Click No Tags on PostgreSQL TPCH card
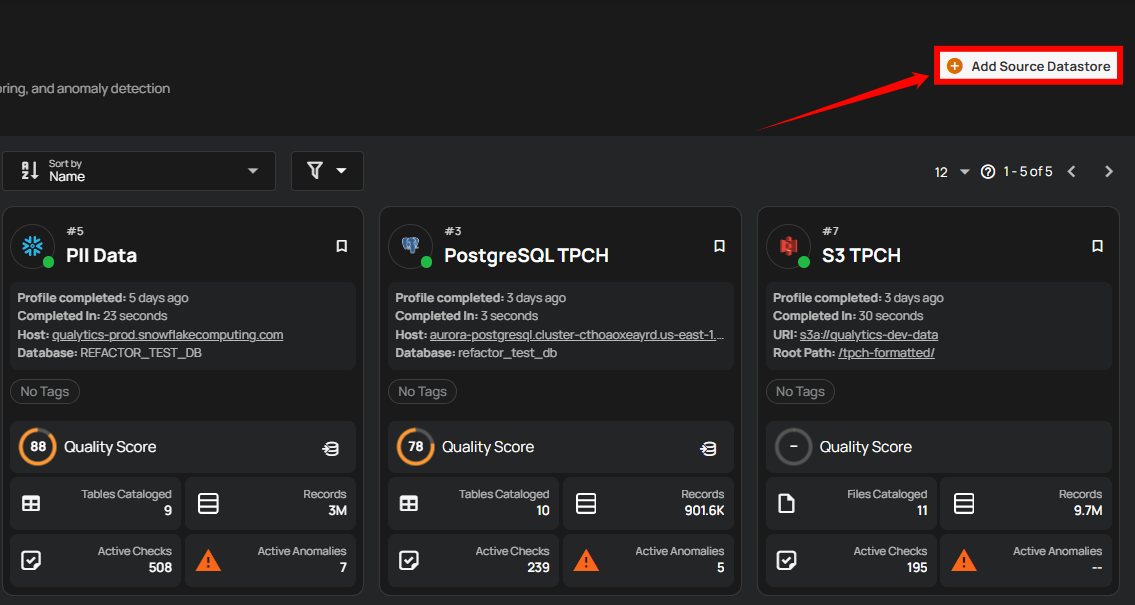The image size is (1135, 605). point(422,392)
